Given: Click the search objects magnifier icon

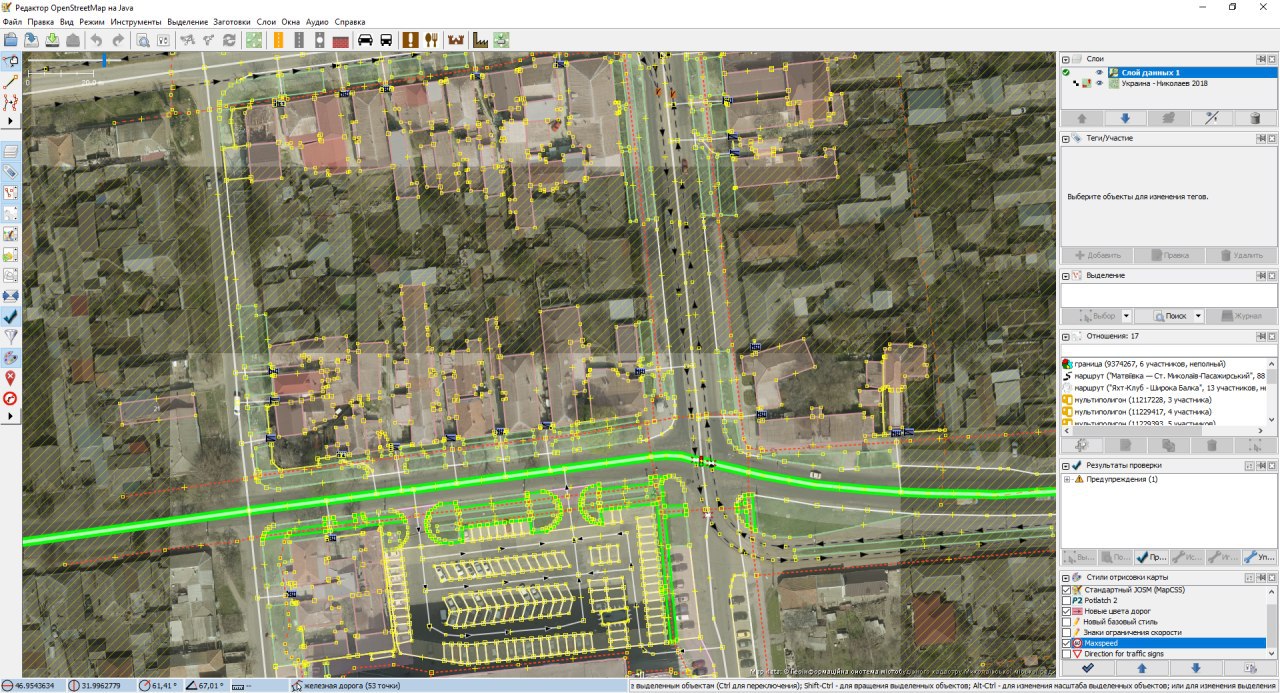Looking at the screenshot, I should (142, 40).
